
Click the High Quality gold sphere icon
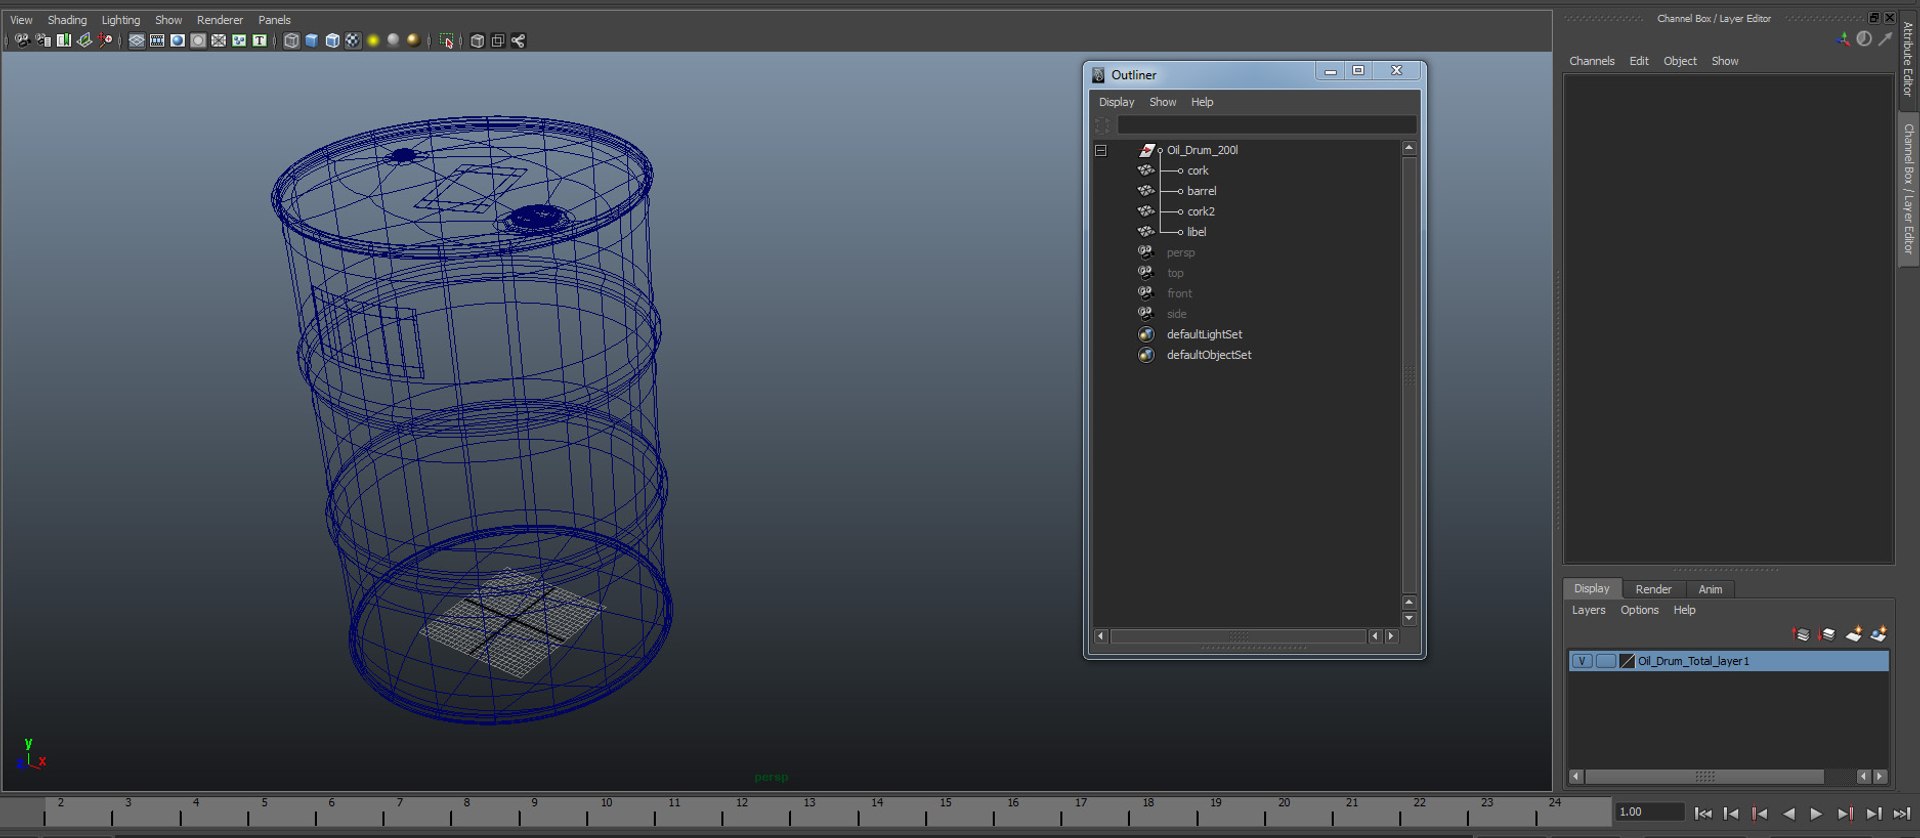[413, 40]
